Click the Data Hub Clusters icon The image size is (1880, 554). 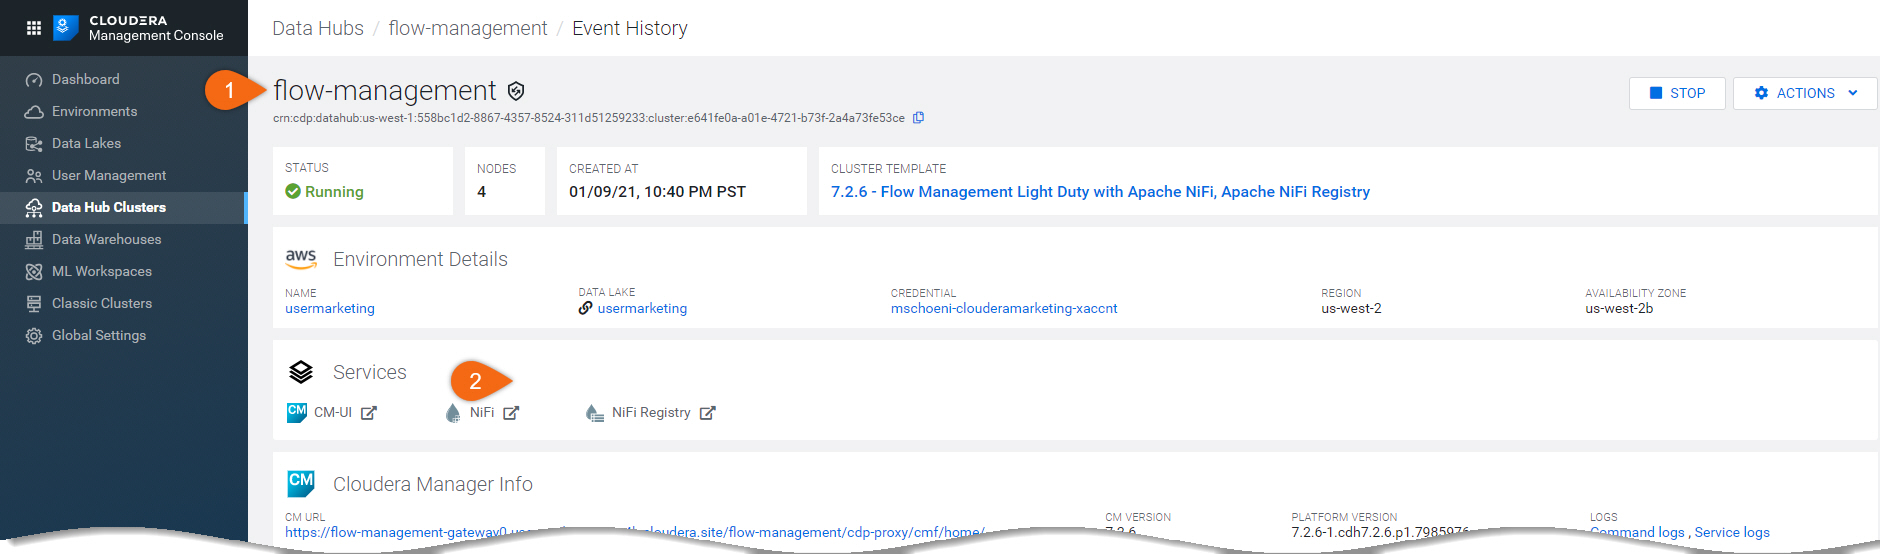34,208
